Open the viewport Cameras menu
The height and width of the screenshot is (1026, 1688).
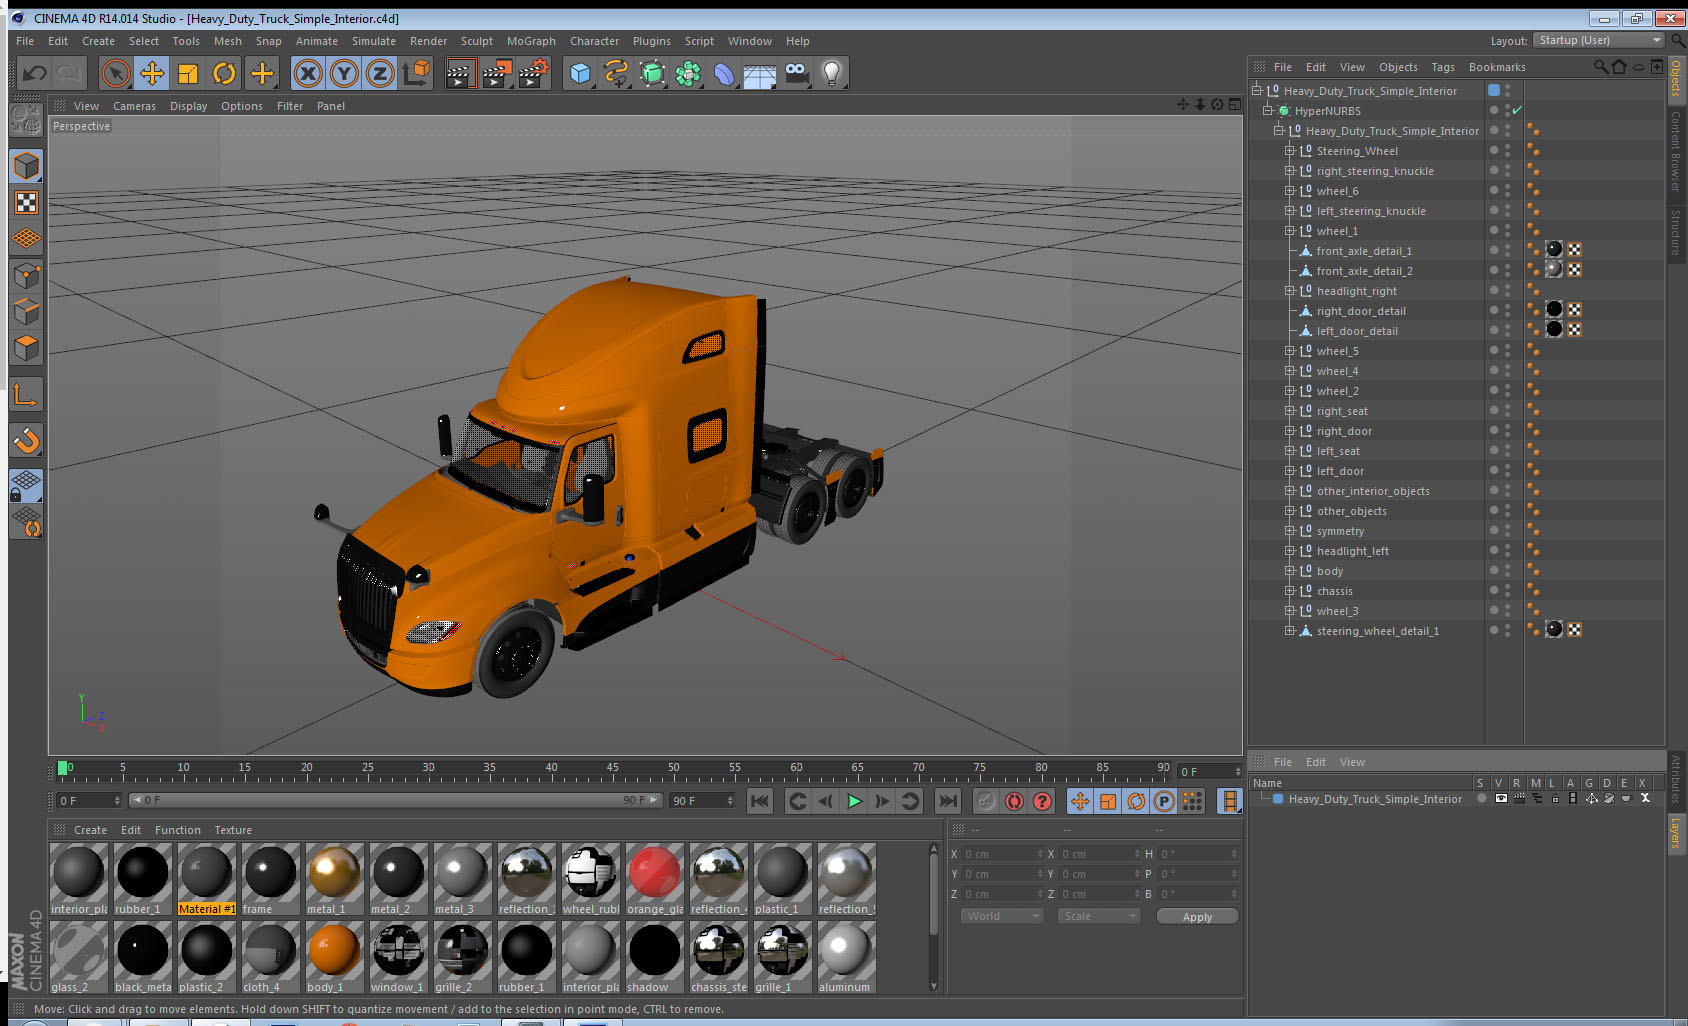134,106
